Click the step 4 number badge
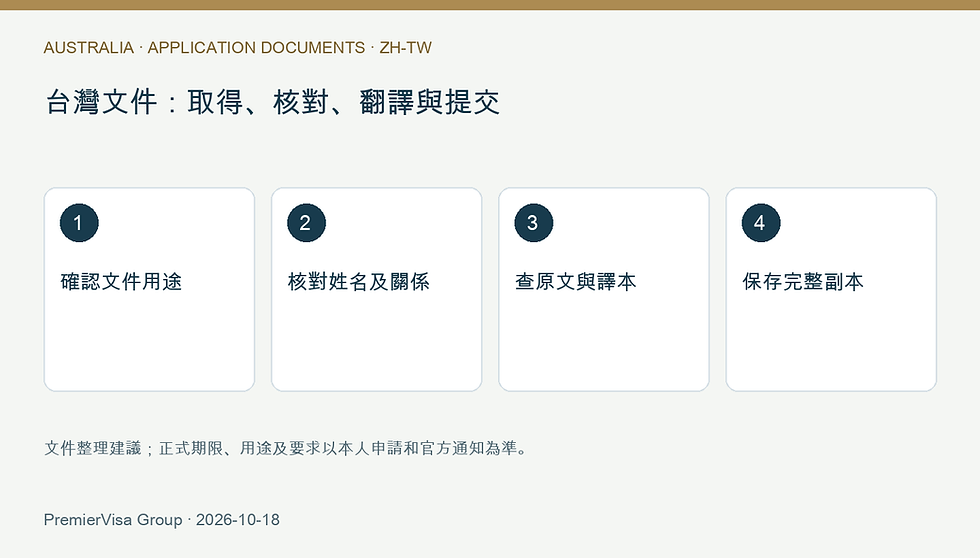The height and width of the screenshot is (558, 980). click(x=761, y=222)
